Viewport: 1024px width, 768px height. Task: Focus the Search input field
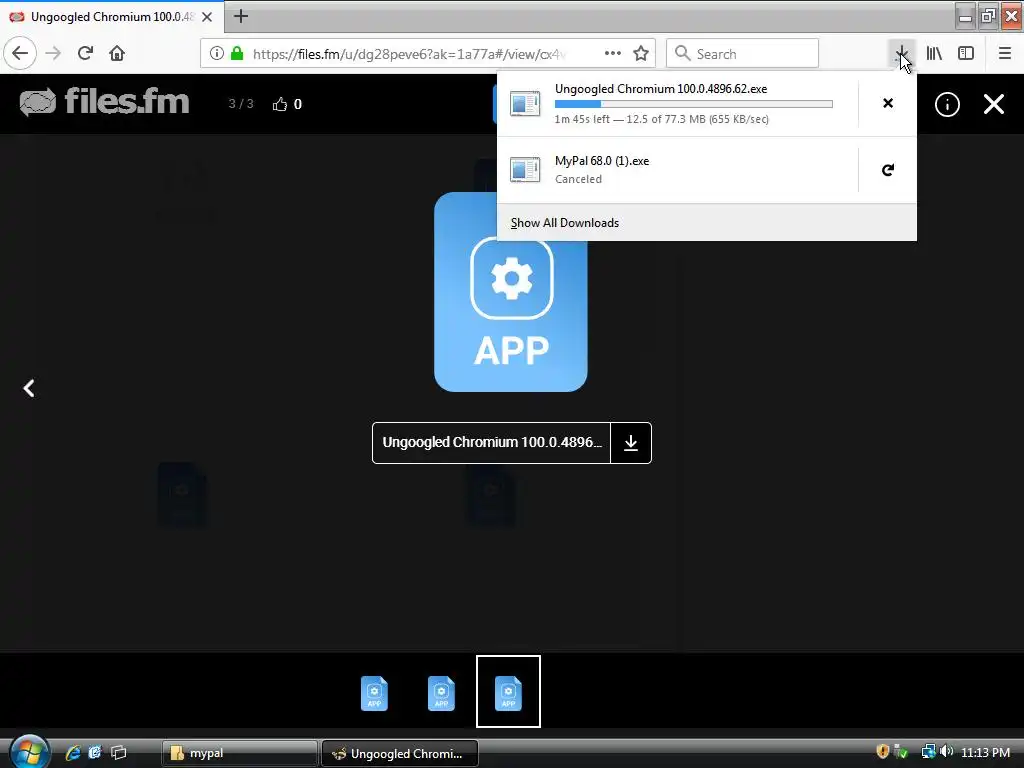click(x=743, y=54)
